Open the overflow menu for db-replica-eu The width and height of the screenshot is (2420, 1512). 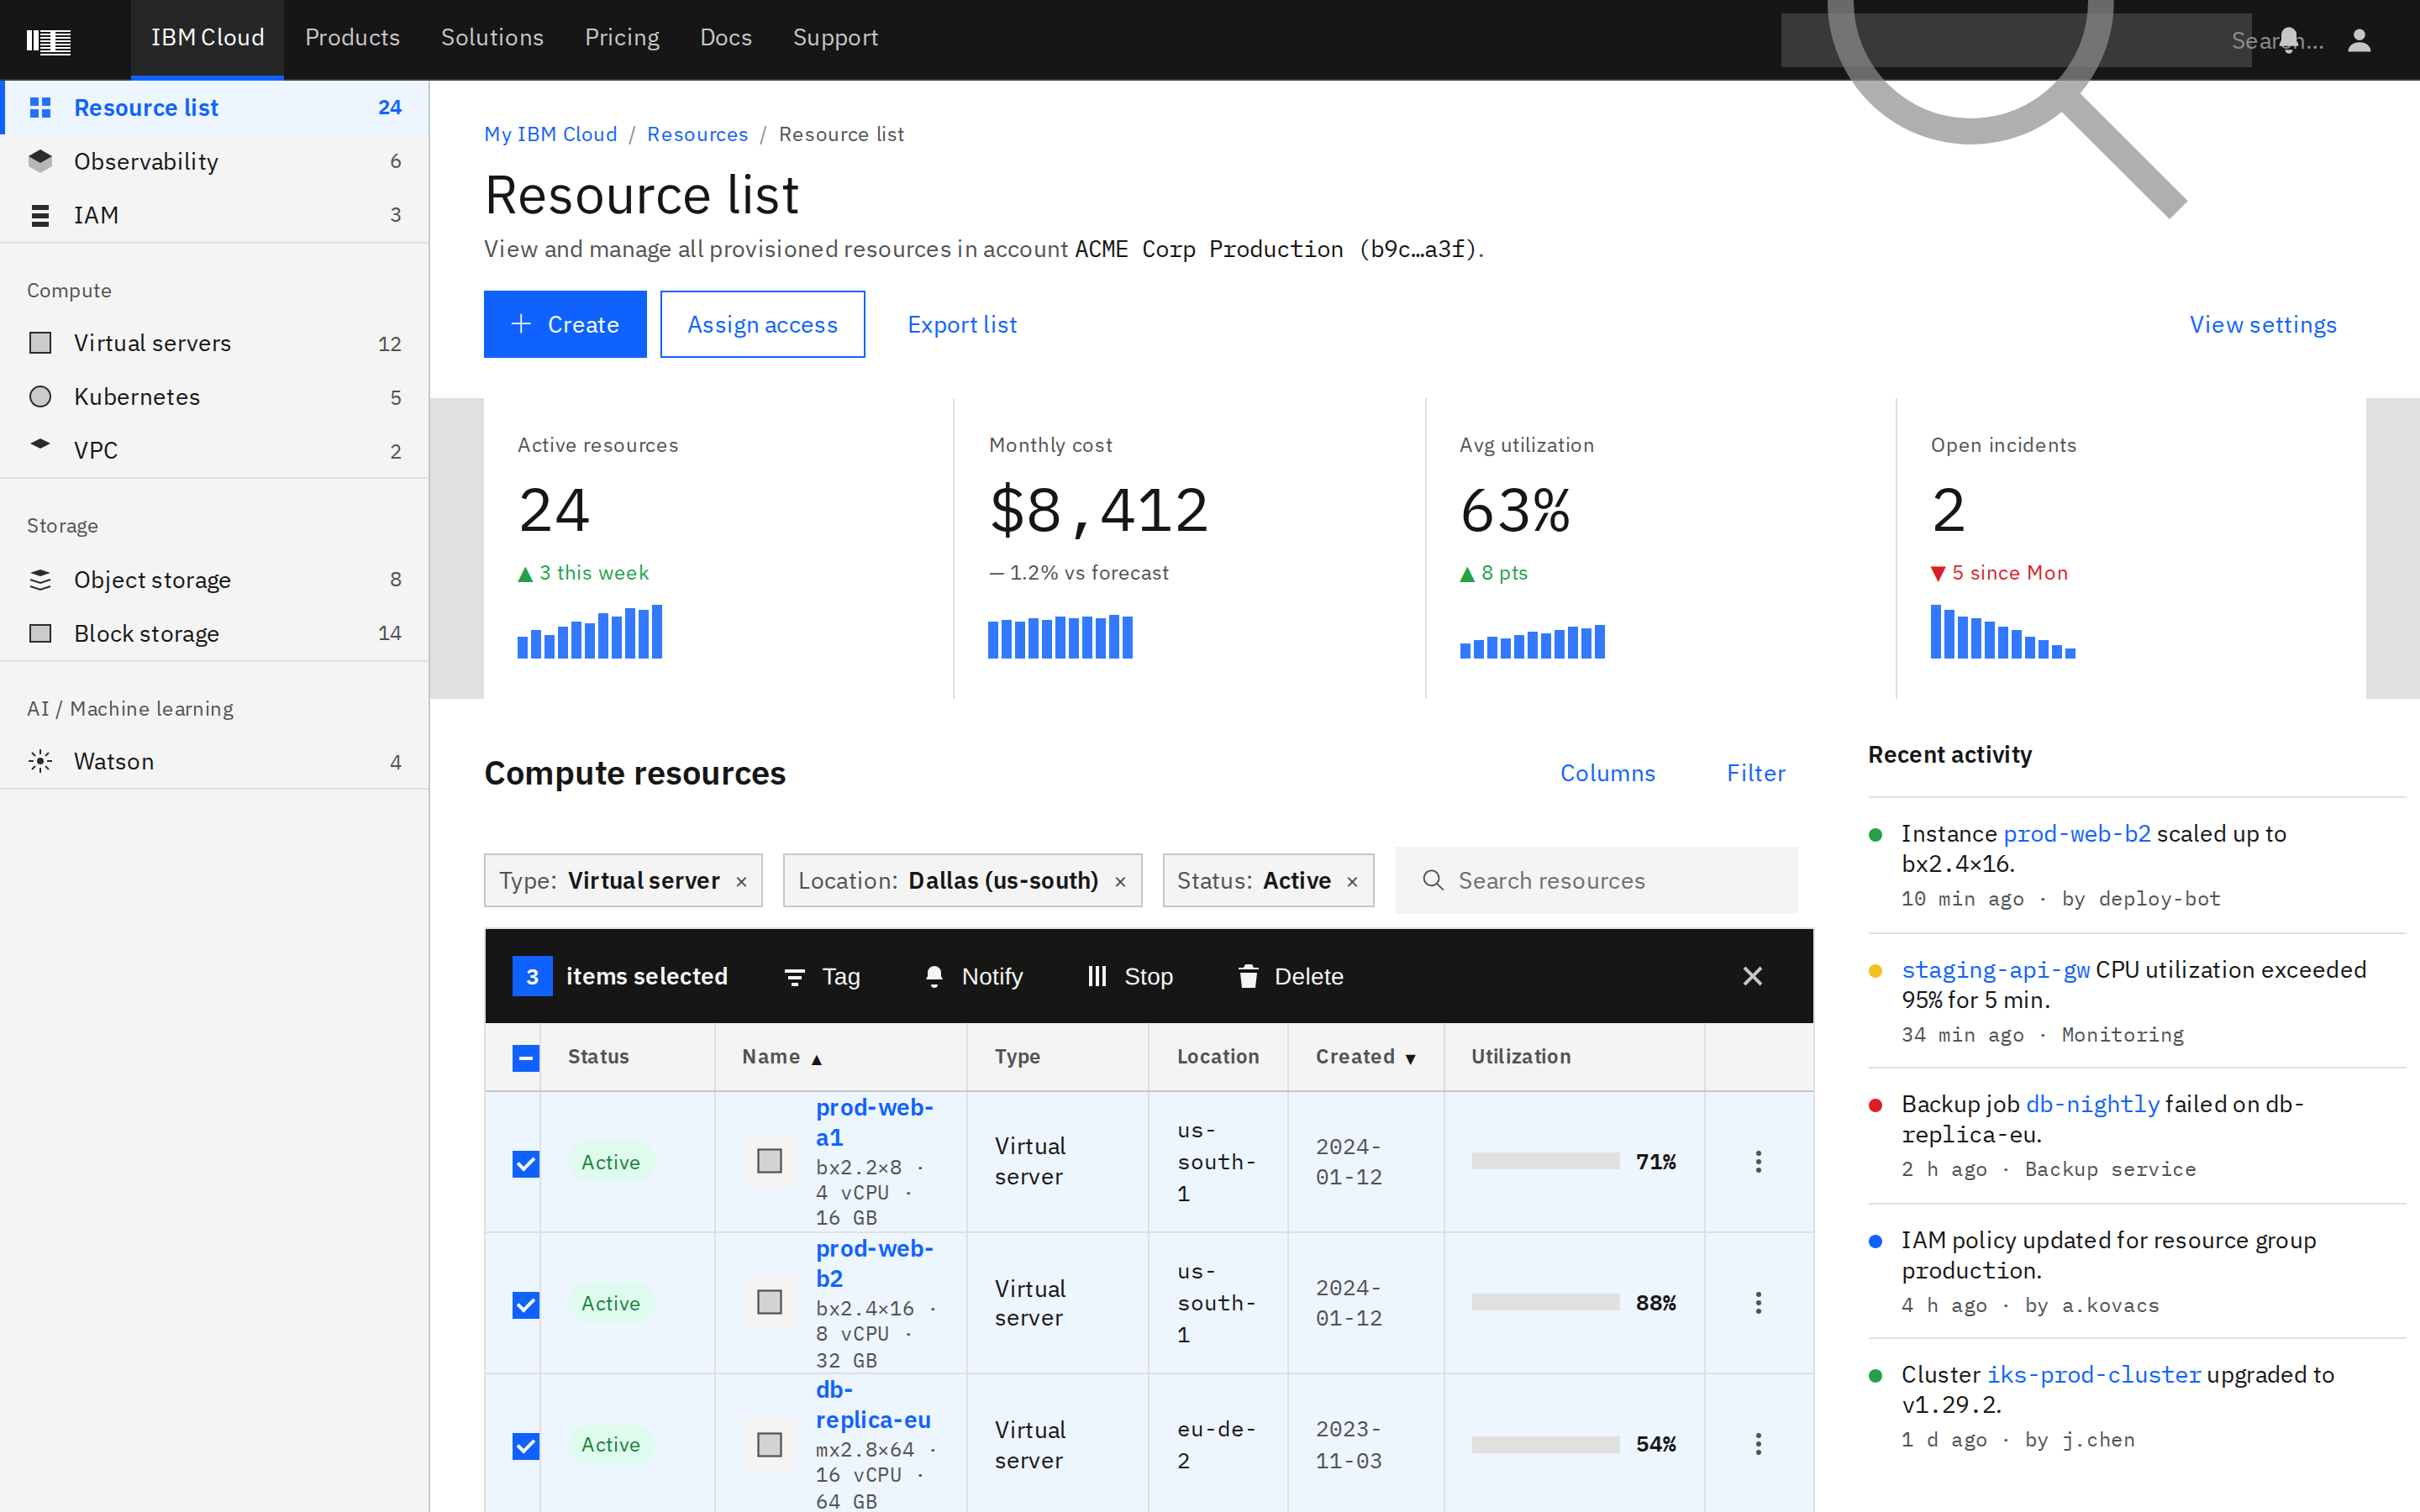tap(1758, 1444)
